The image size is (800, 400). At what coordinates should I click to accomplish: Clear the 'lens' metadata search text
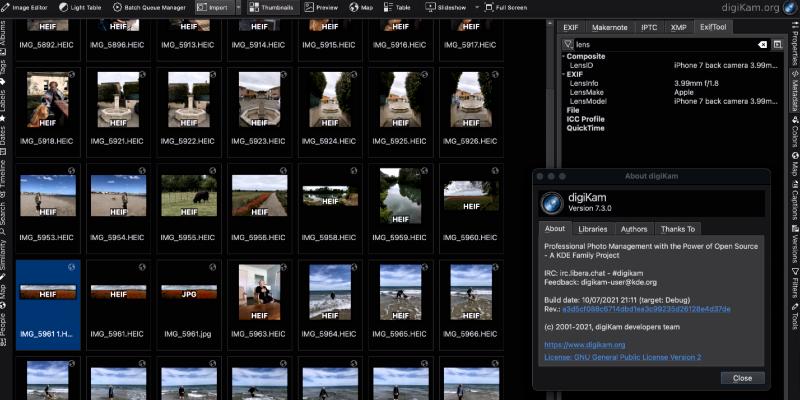tap(762, 45)
